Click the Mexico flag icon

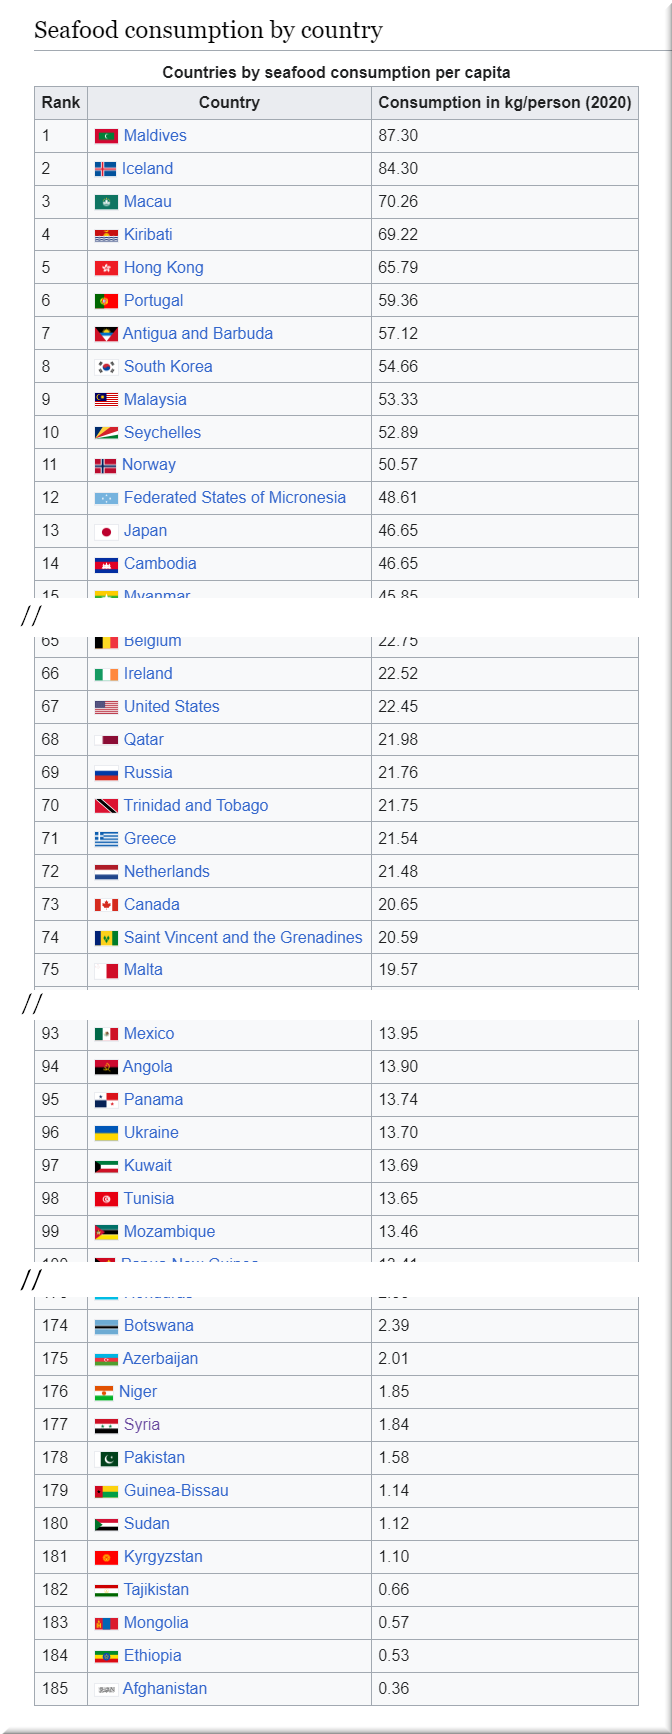106,1034
